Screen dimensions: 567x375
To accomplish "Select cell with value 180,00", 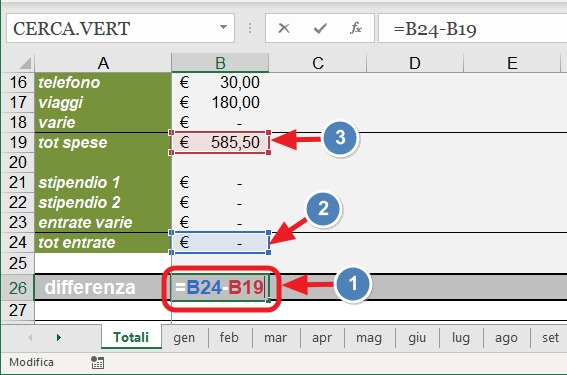I will [x=220, y=102].
